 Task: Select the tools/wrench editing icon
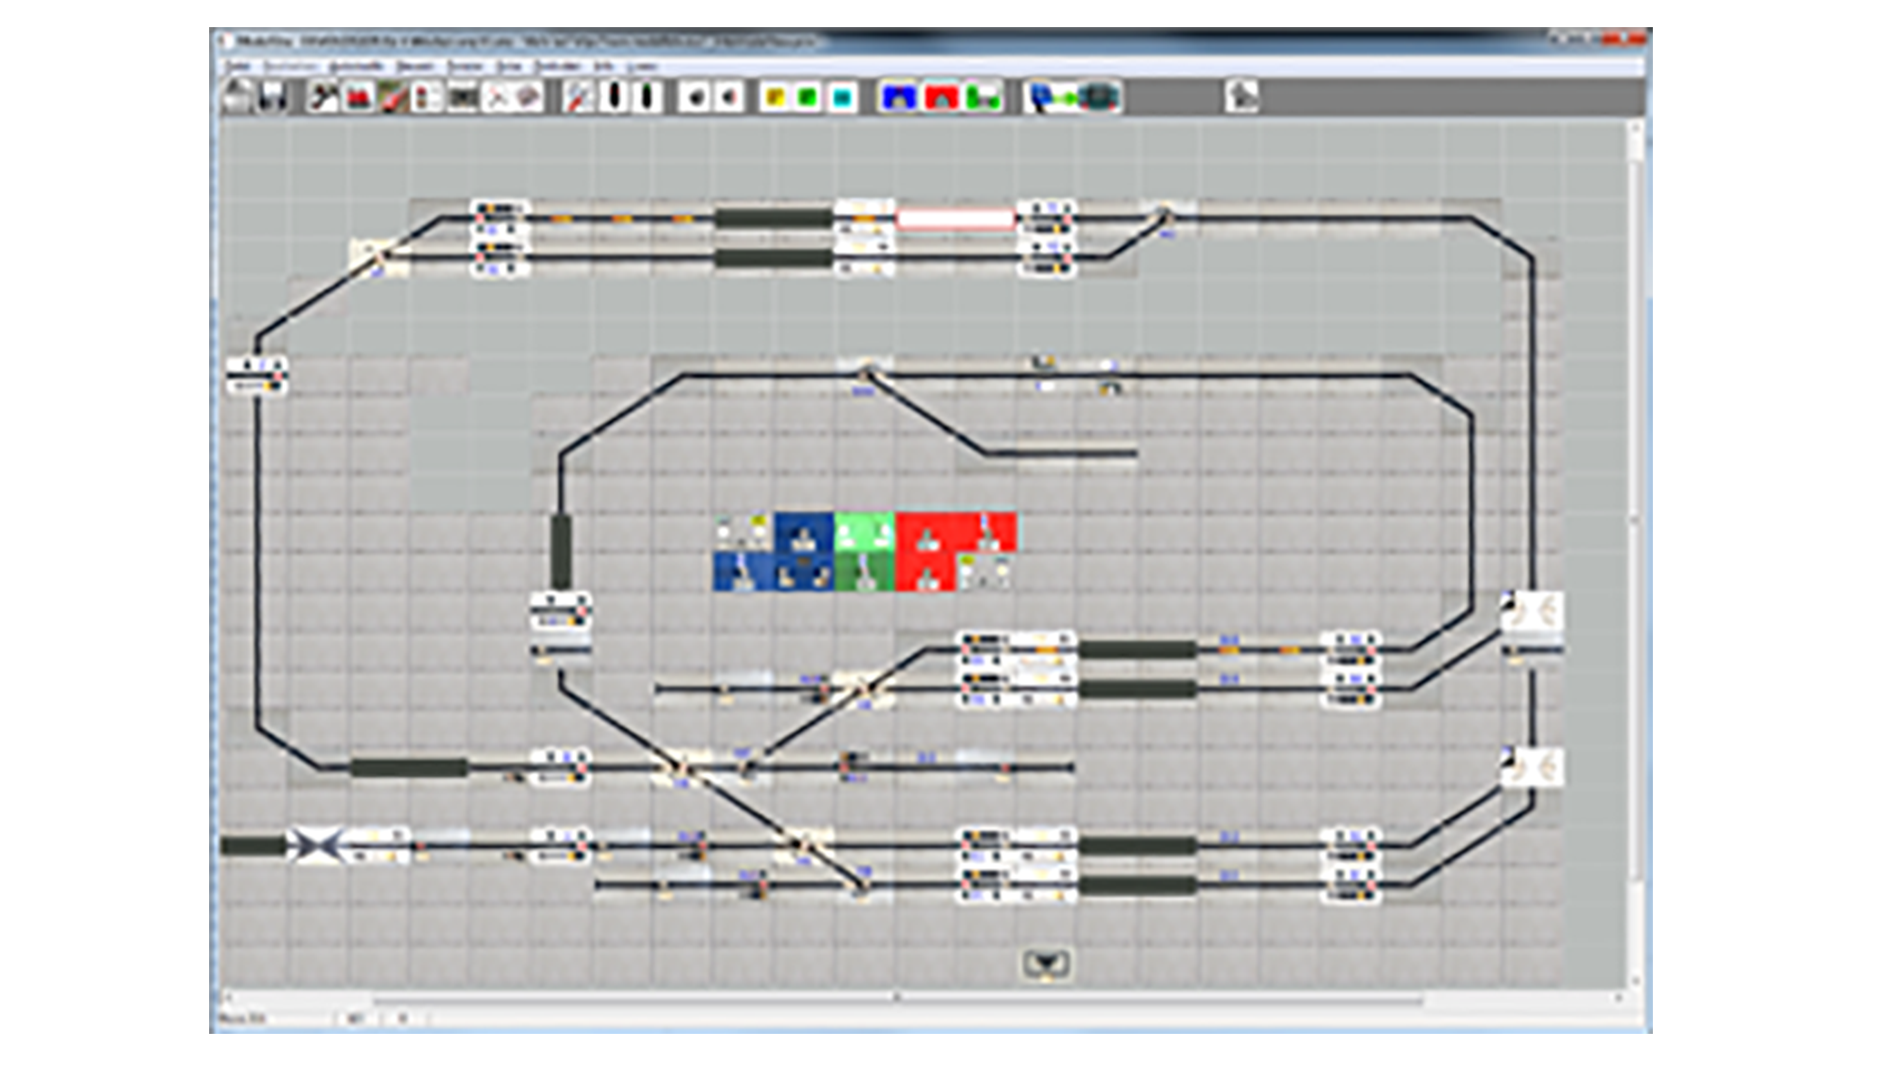coord(322,97)
